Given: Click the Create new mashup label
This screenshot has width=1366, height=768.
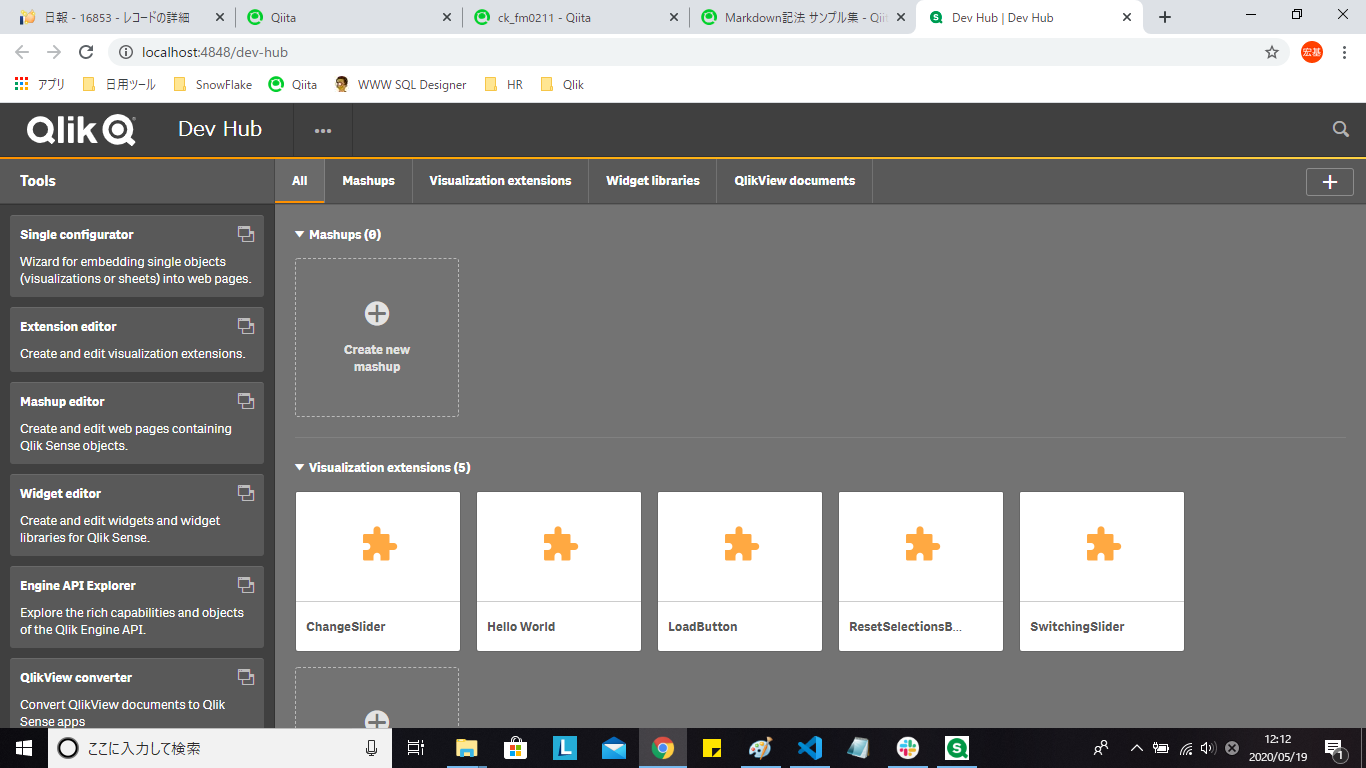Looking at the screenshot, I should click(377, 358).
